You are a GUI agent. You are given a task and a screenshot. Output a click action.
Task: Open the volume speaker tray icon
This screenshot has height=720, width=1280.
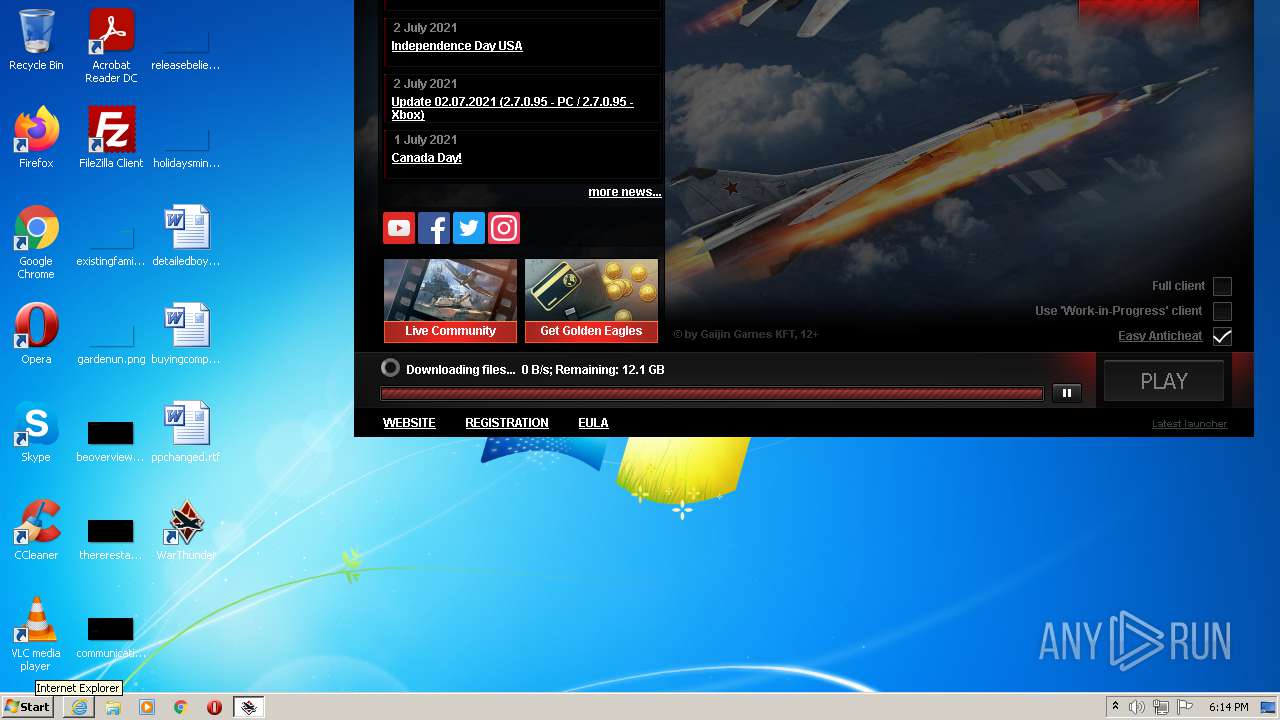tap(1137, 707)
